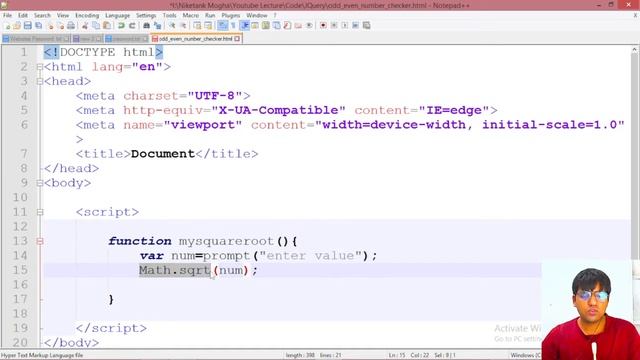Click the Close All toolbar icon
640x360 pixels.
(60, 26)
